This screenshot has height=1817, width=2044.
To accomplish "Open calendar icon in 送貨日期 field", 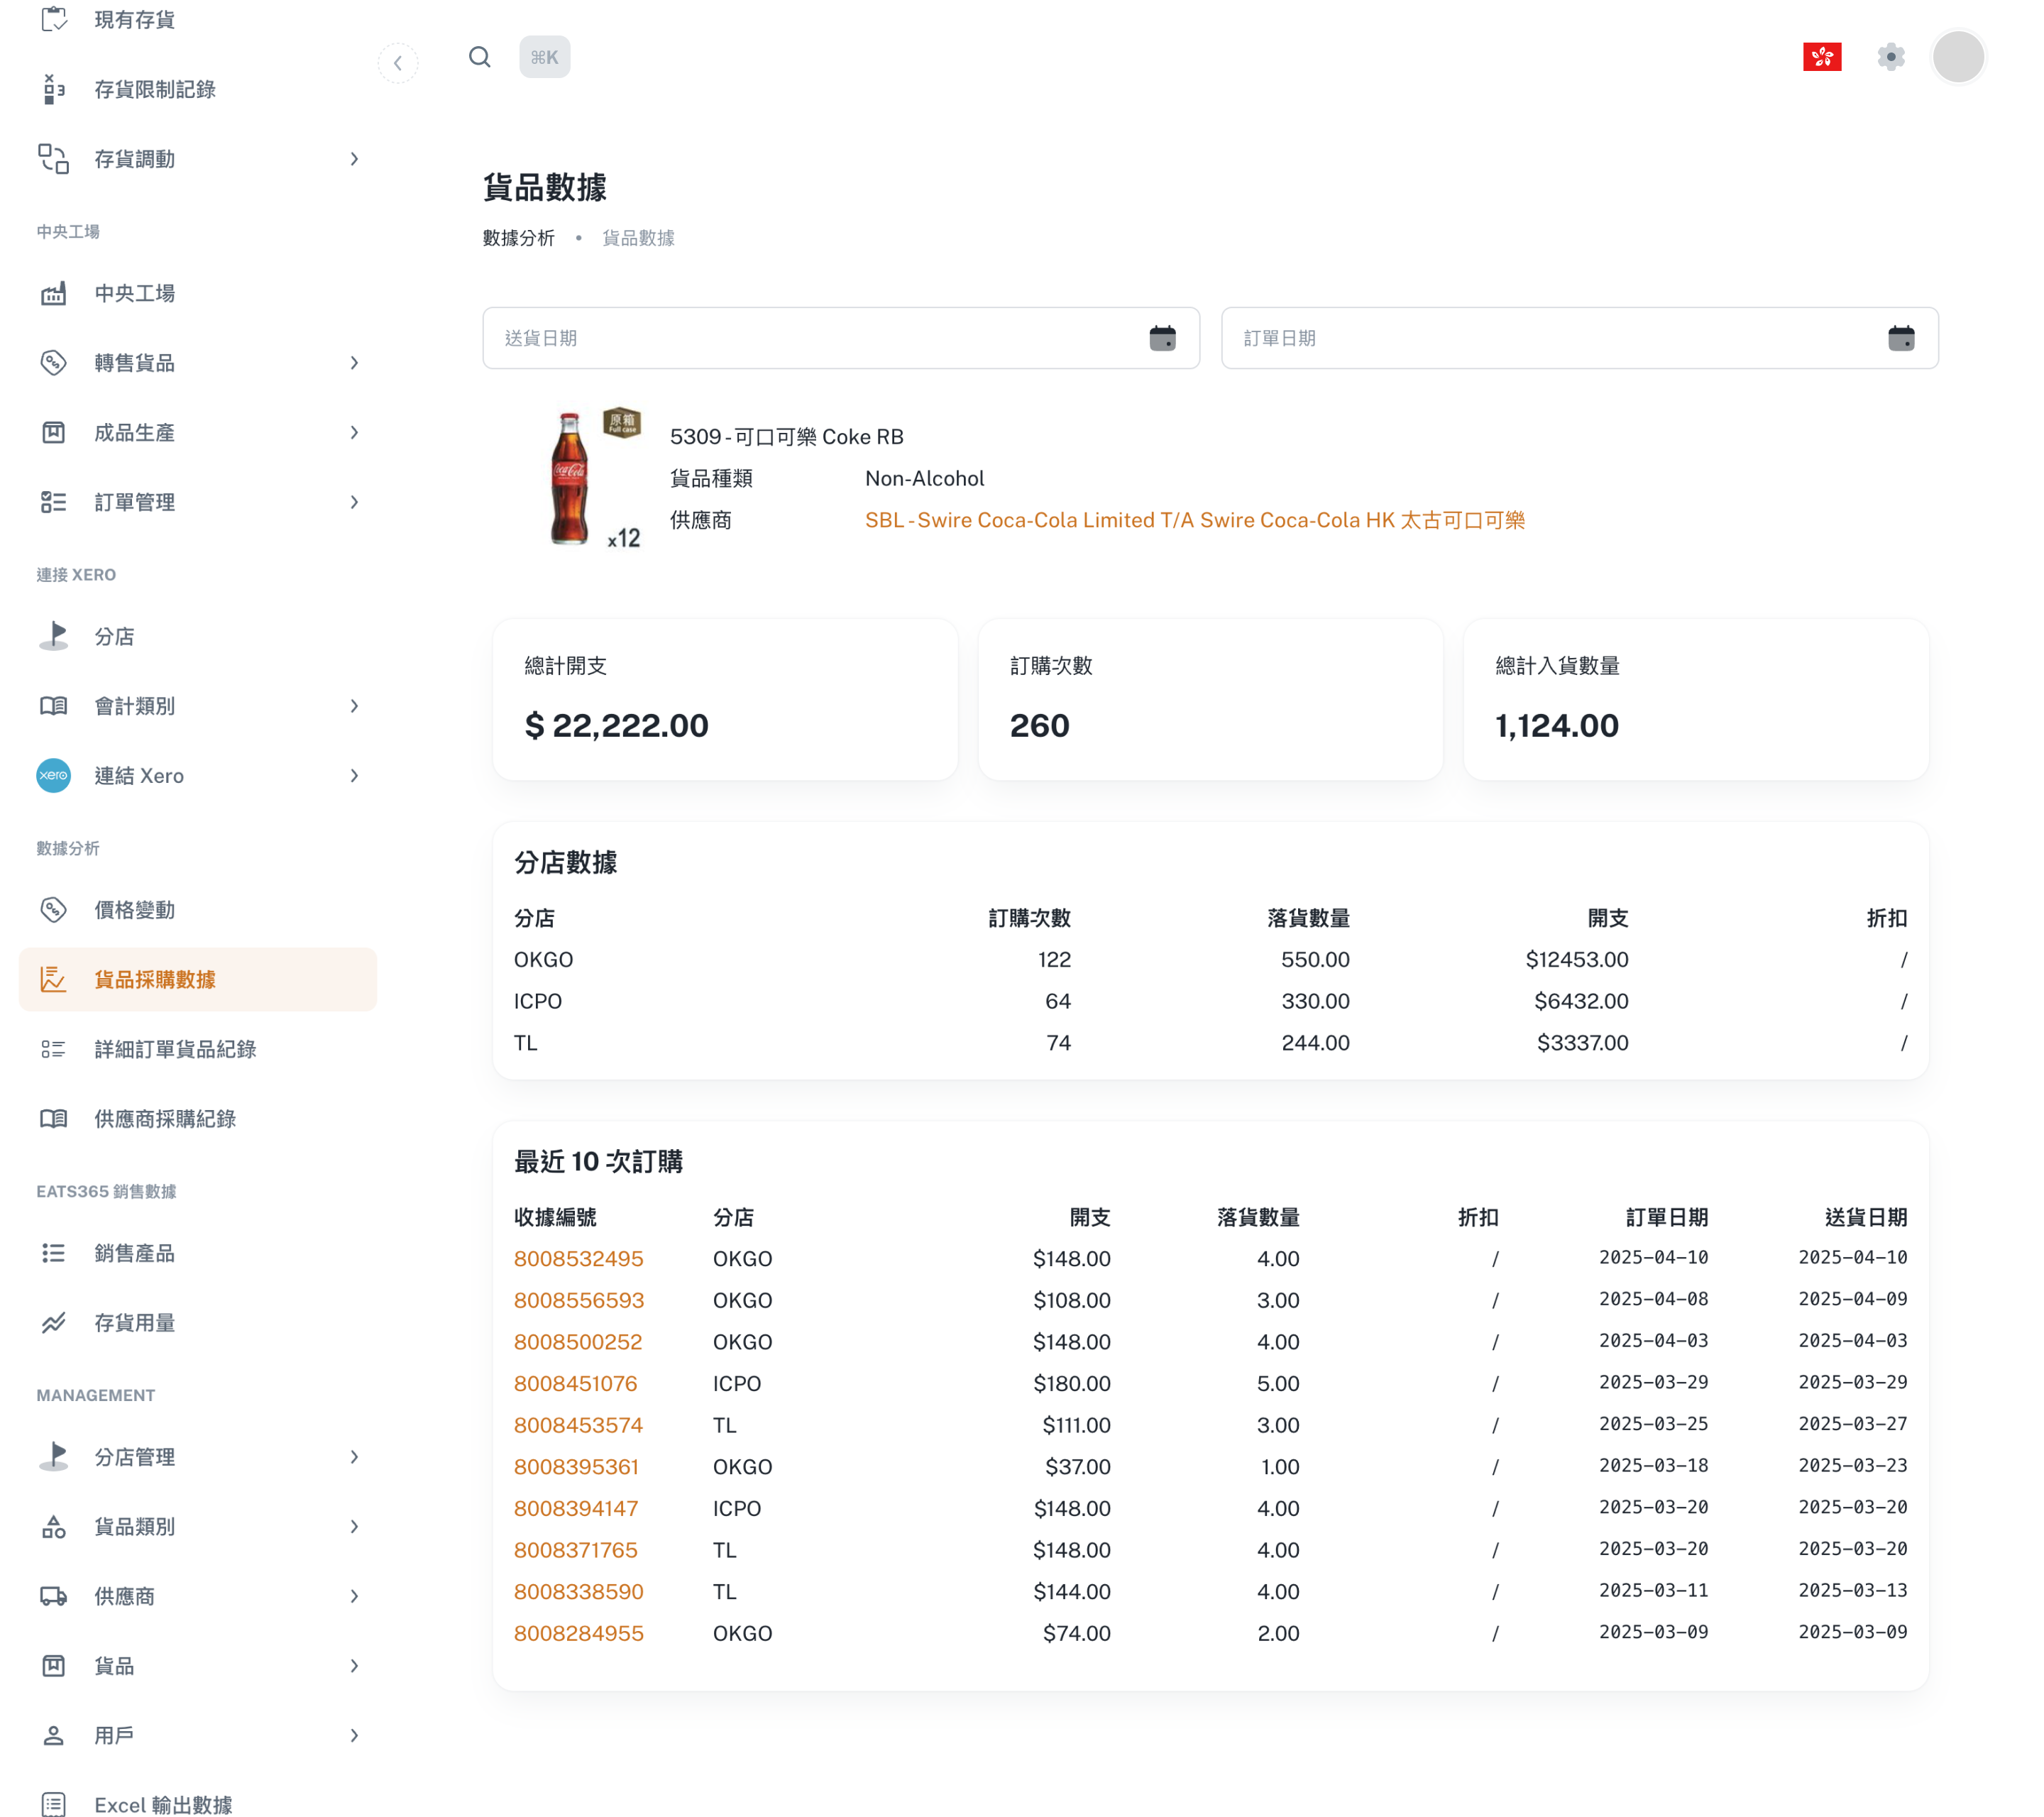I will point(1162,338).
